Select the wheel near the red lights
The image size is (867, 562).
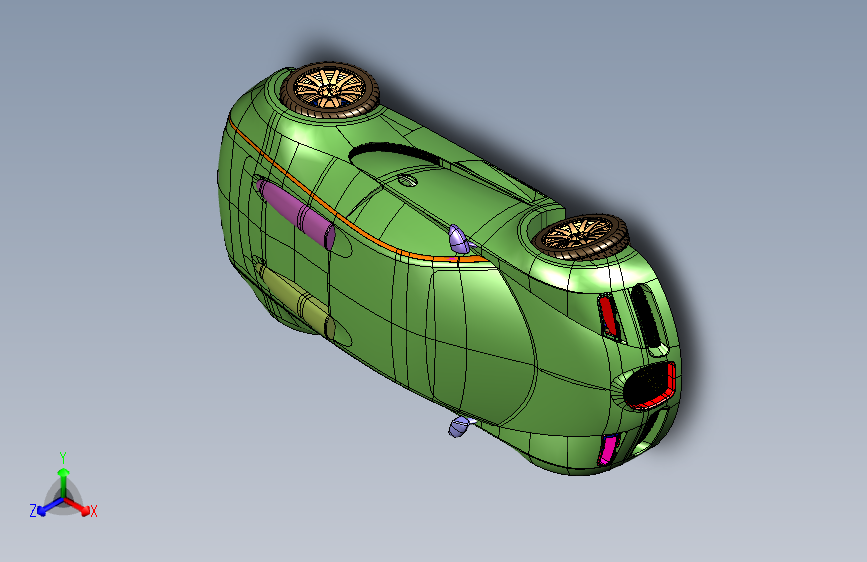click(x=581, y=236)
